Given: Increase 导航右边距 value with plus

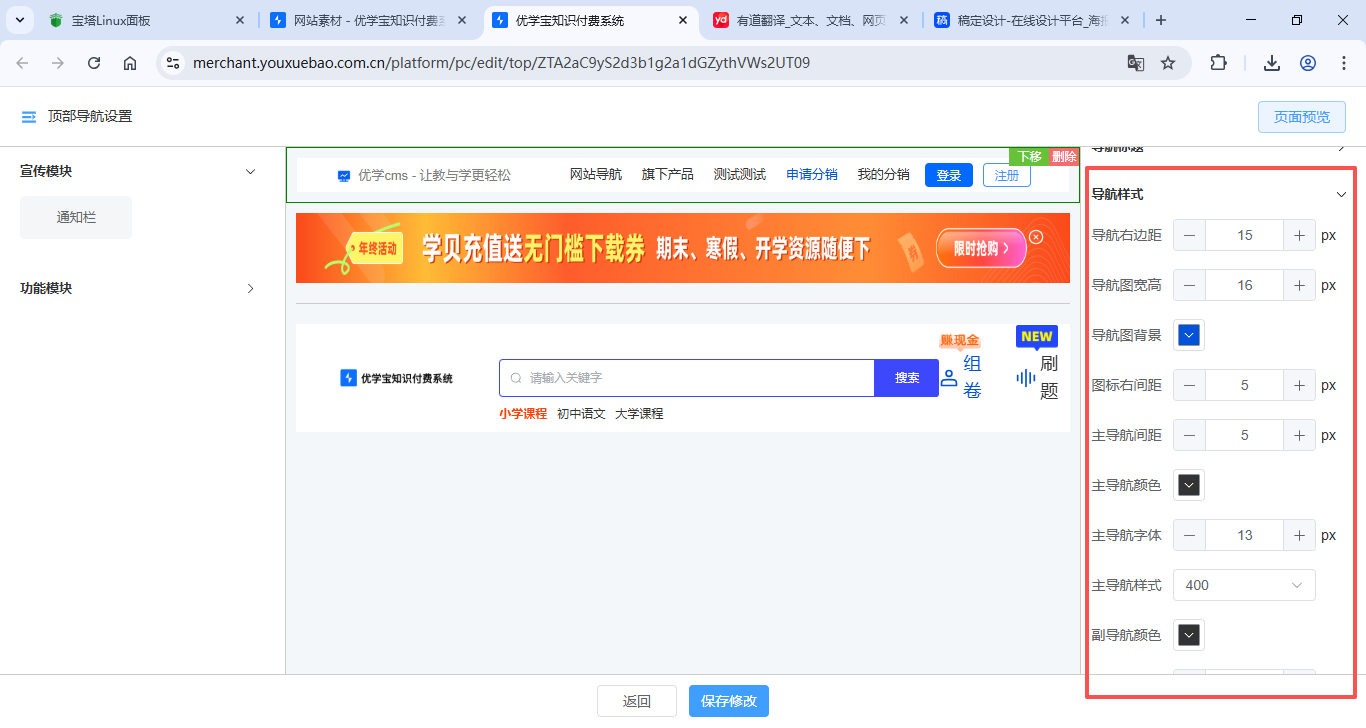Looking at the screenshot, I should tap(1299, 236).
